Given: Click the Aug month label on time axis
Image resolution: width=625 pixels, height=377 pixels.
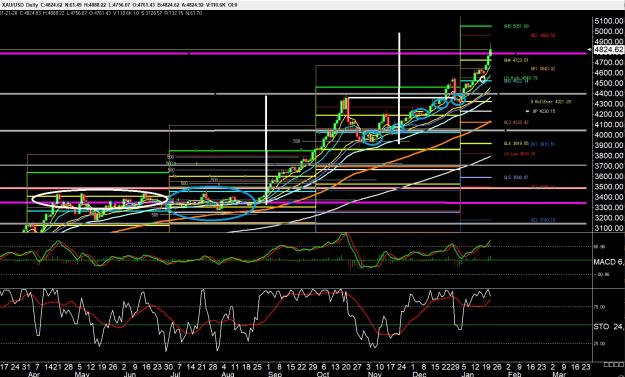Looking at the screenshot, I should (227, 375).
